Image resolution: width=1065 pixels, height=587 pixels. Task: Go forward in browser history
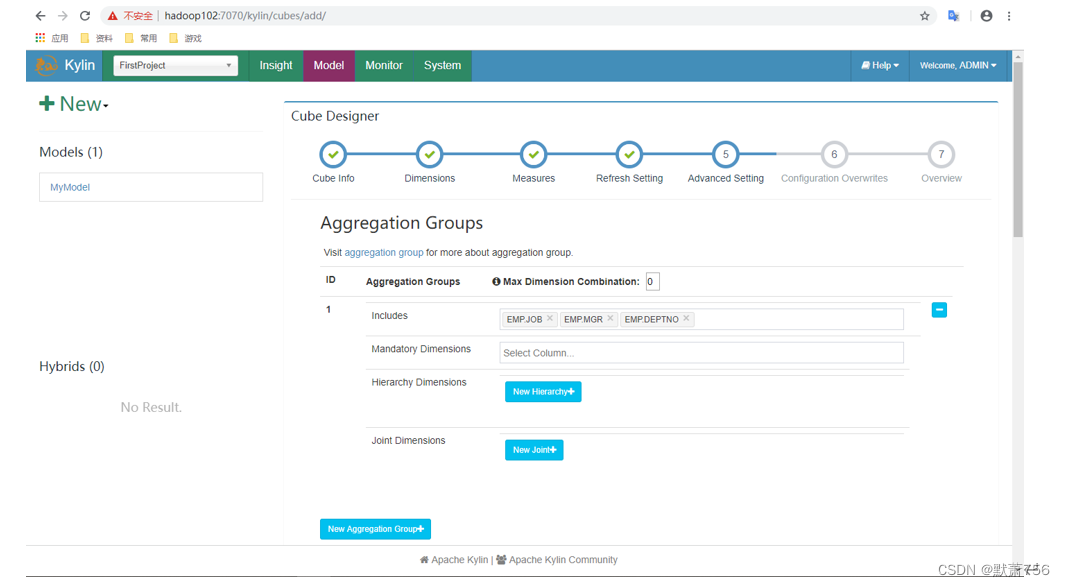coord(62,16)
